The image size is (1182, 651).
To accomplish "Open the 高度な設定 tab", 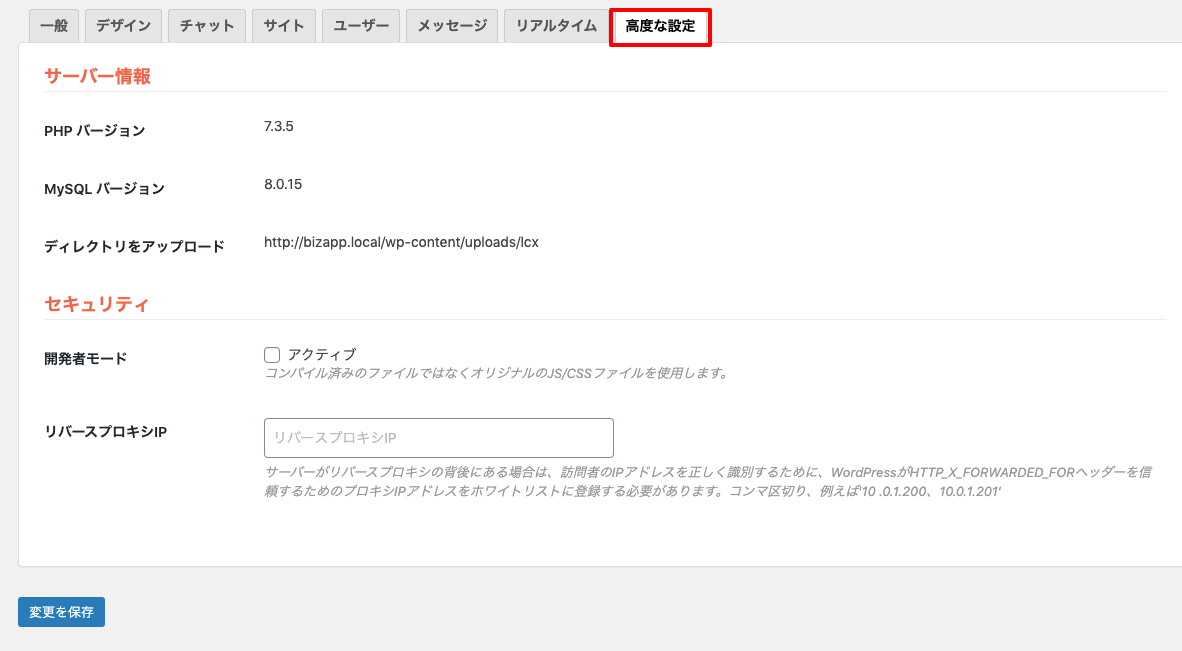I will coord(660,26).
